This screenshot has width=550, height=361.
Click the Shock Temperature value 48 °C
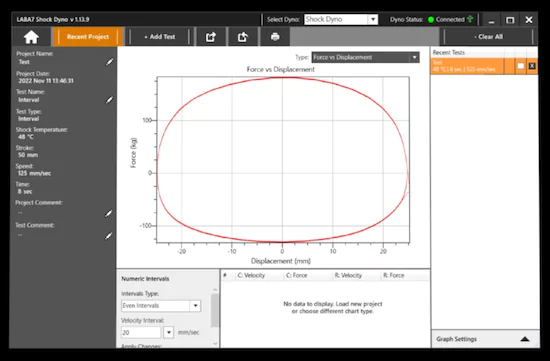(x=26, y=137)
